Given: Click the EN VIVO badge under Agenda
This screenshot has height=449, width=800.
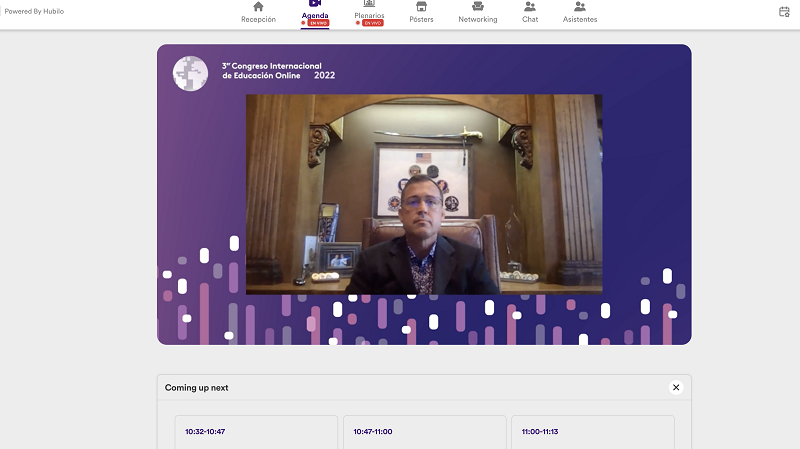Looking at the screenshot, I should point(318,23).
